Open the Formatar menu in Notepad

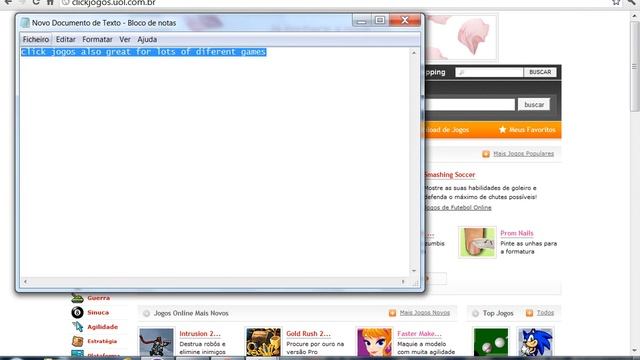coord(97,39)
